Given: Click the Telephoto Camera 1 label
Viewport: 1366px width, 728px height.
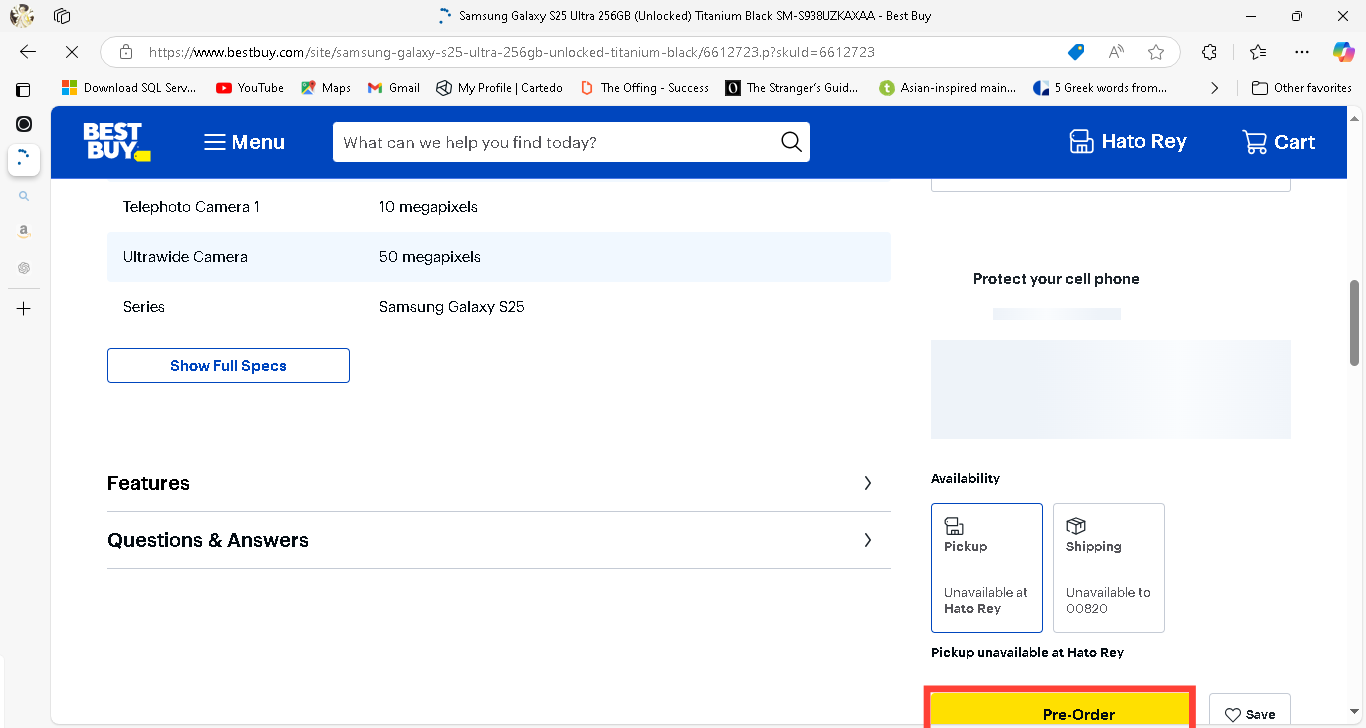Looking at the screenshot, I should (x=191, y=207).
